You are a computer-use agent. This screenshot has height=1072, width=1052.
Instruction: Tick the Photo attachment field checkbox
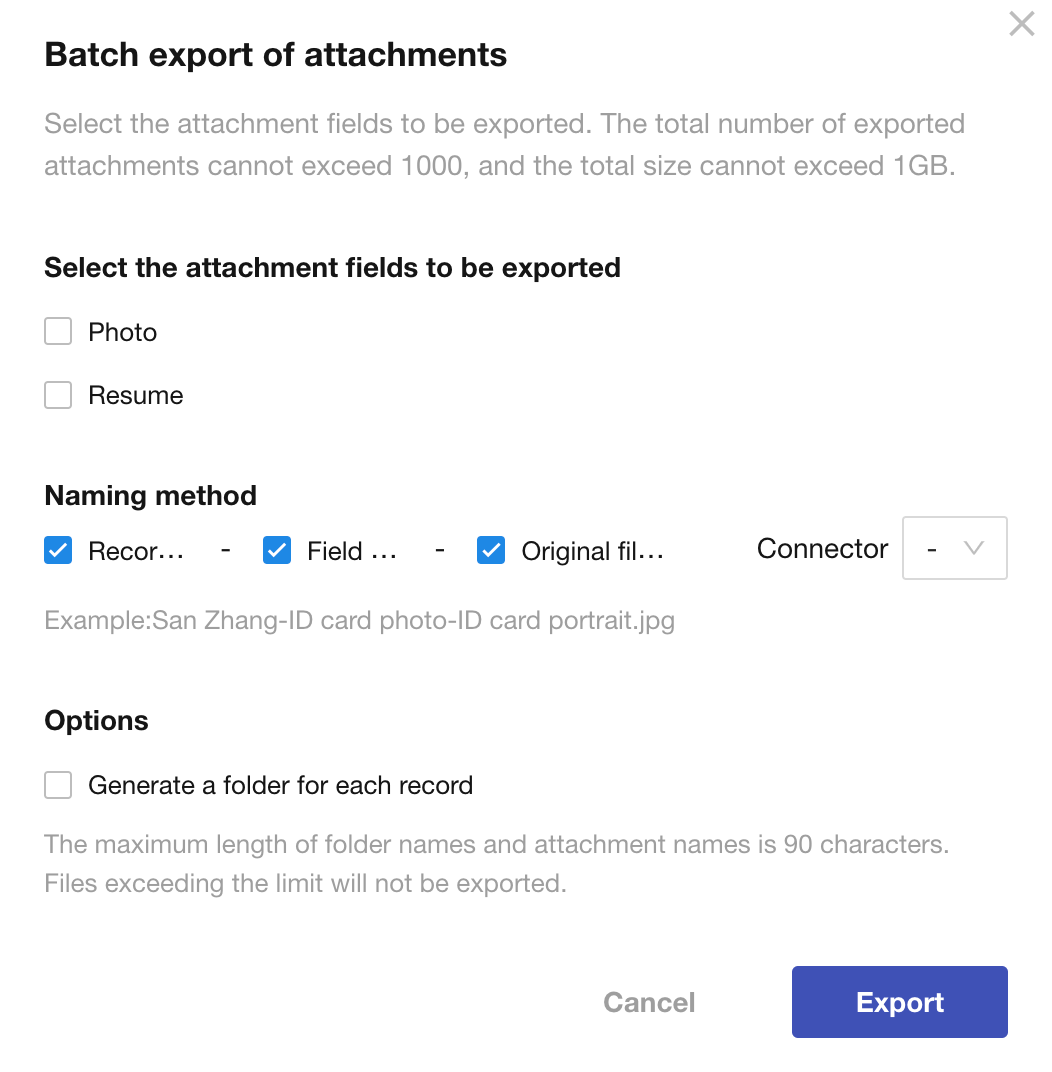pyautogui.click(x=58, y=332)
